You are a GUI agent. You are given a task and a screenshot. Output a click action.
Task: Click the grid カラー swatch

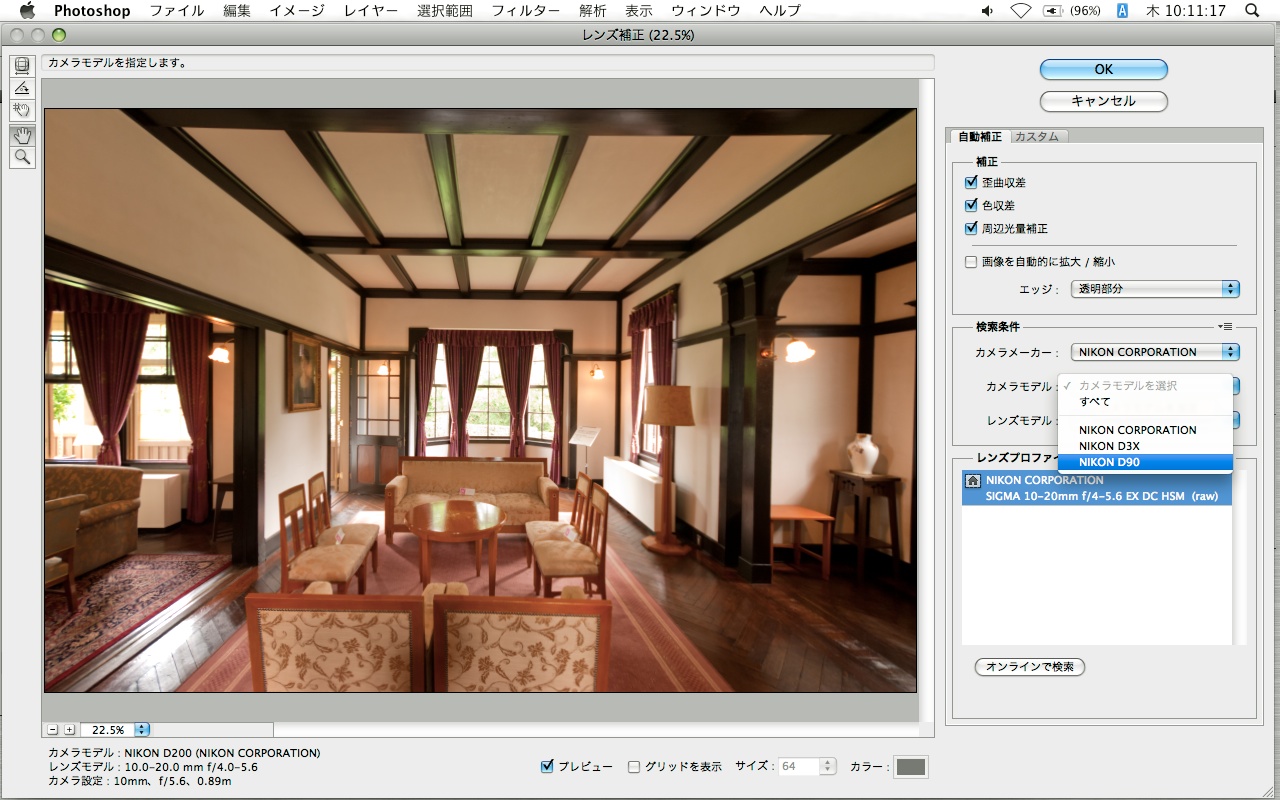point(910,767)
